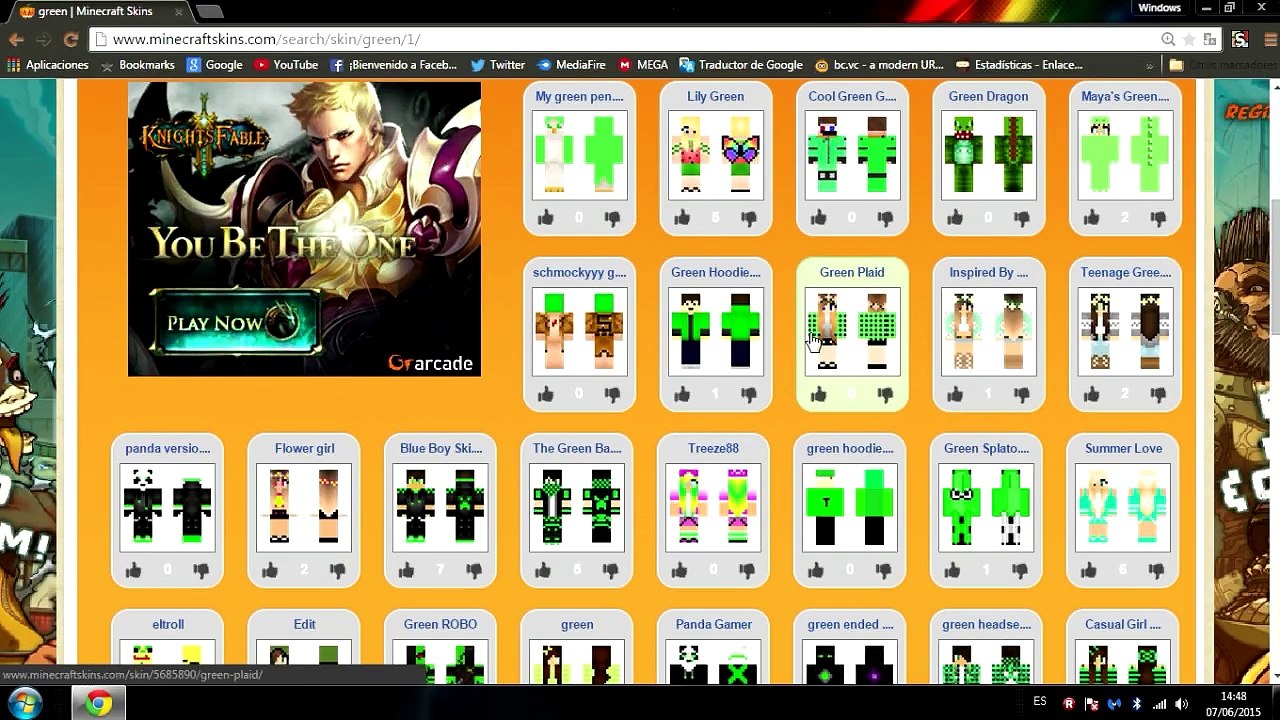The height and width of the screenshot is (720, 1280).
Task: View the Cool Green G... skin preview image
Action: click(x=852, y=156)
